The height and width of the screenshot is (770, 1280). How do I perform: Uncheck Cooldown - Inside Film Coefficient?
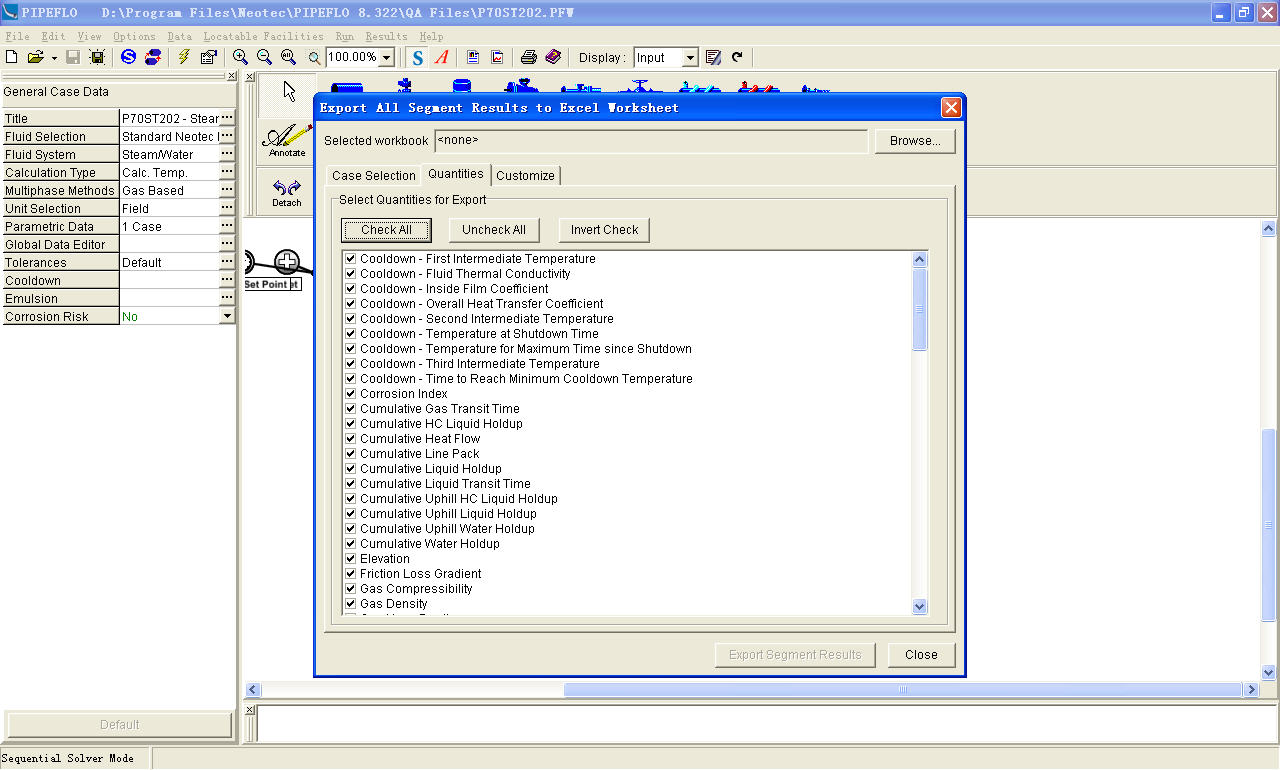tap(351, 288)
